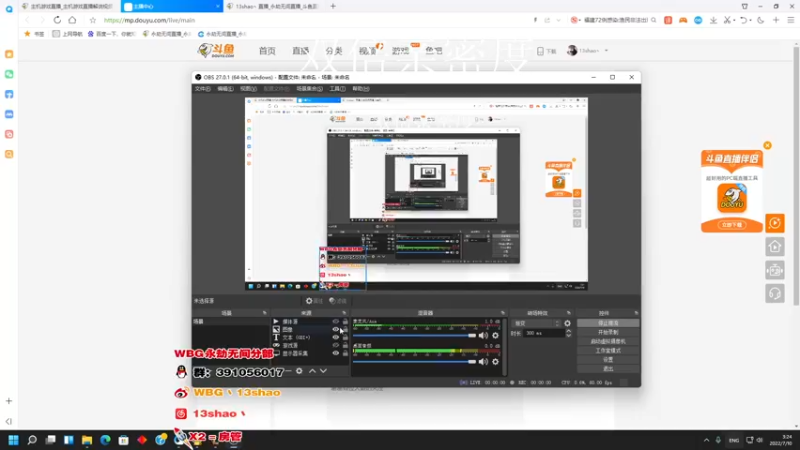
Task: Move selected source down arrow
Action: 323,371
